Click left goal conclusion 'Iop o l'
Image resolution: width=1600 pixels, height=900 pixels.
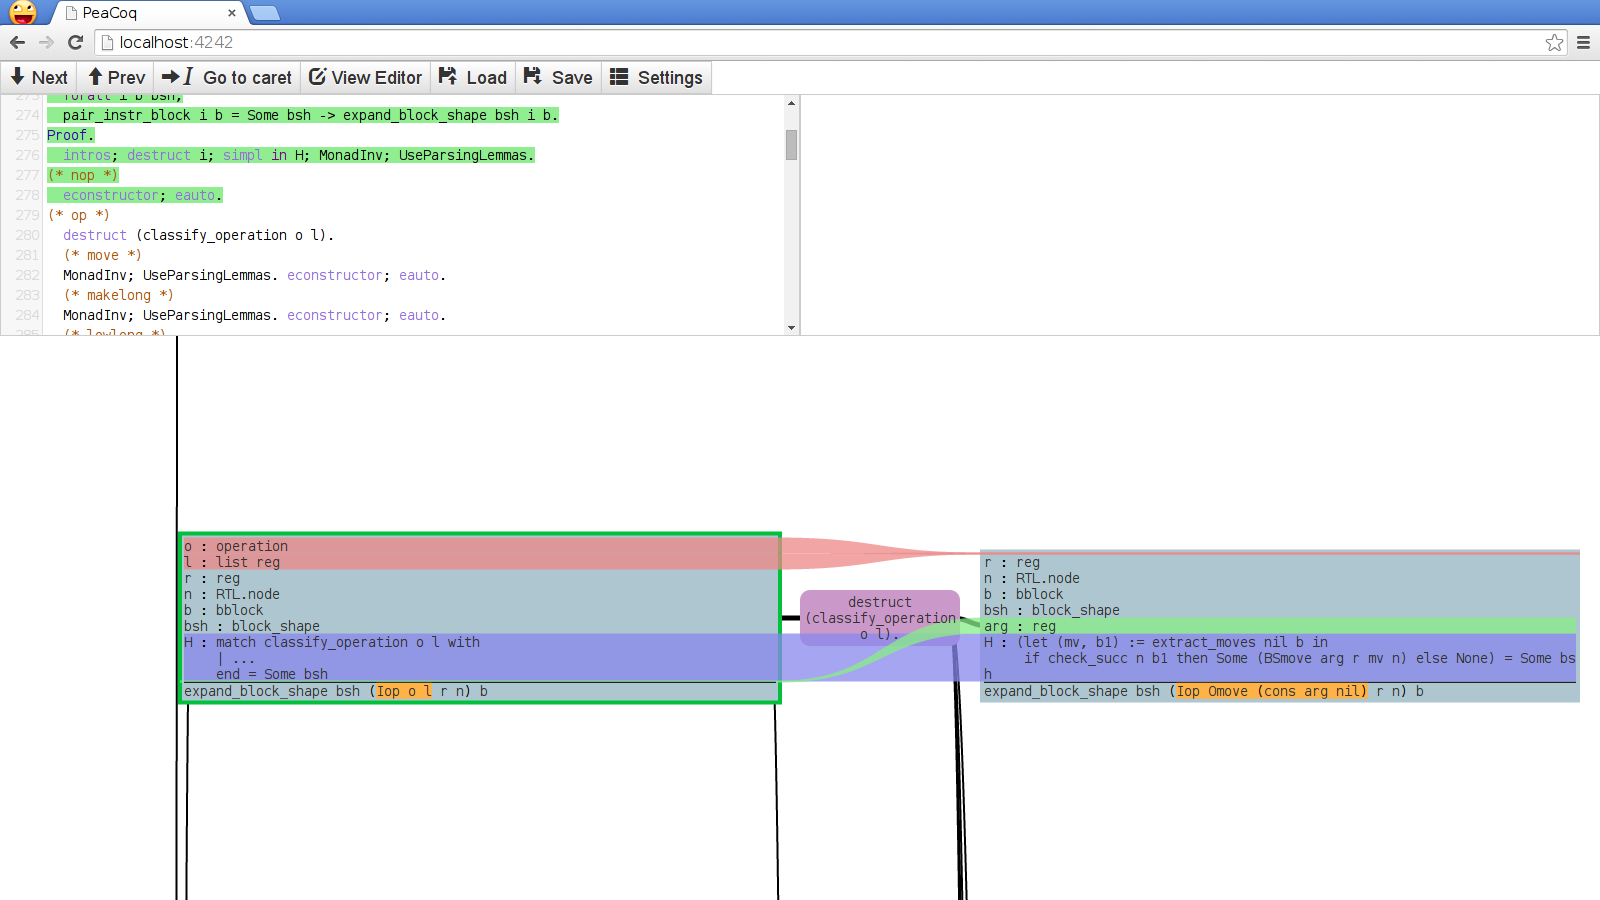coord(404,691)
